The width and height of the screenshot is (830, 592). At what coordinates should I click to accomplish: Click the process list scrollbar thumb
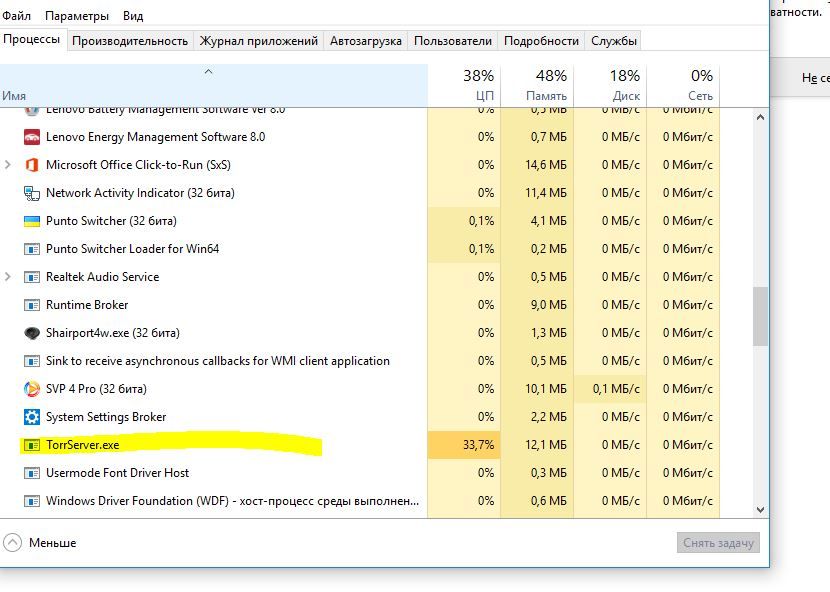click(x=761, y=317)
